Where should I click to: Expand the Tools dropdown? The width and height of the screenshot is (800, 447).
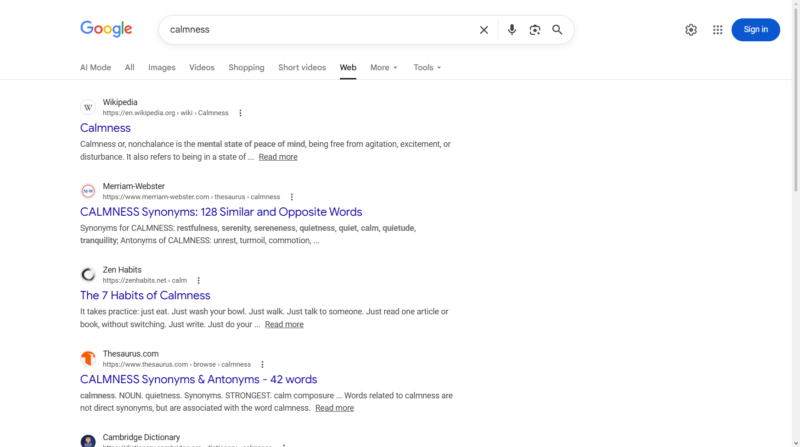click(427, 68)
